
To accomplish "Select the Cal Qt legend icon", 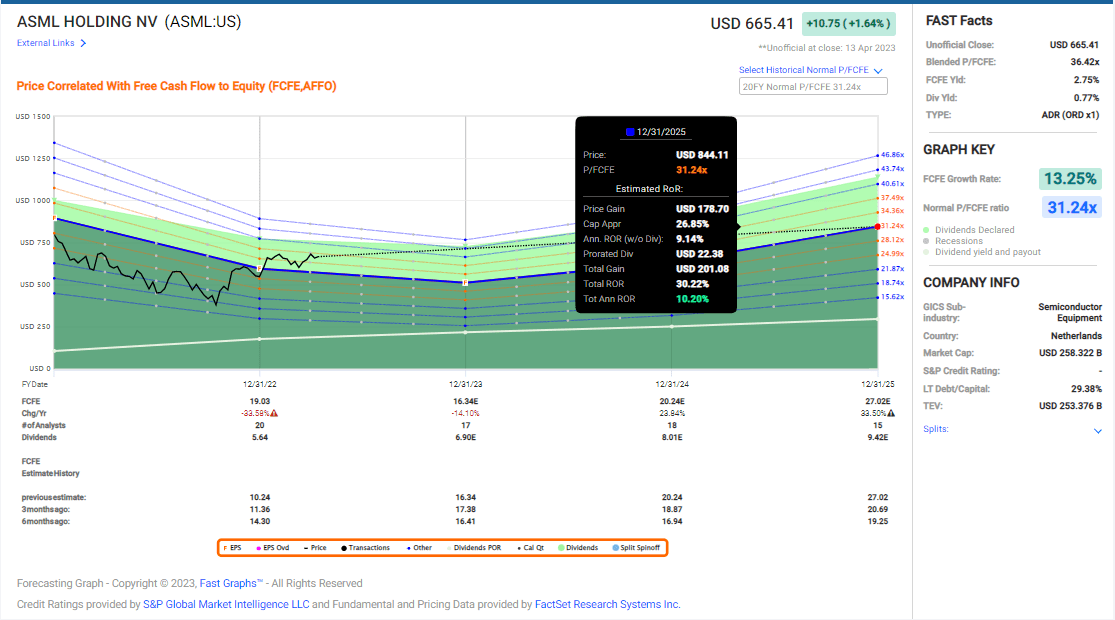I will click(518, 547).
